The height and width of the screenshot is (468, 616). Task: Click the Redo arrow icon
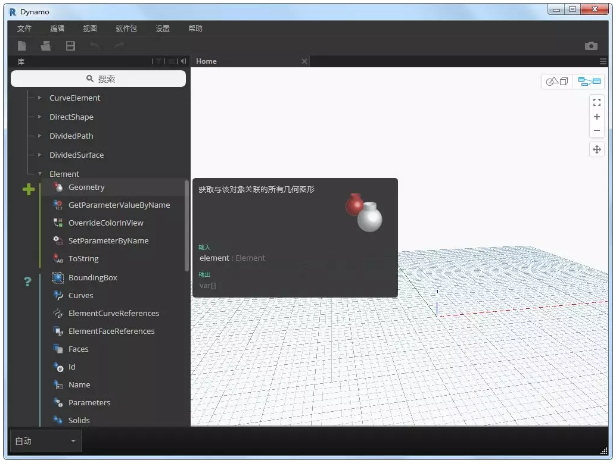point(119,46)
